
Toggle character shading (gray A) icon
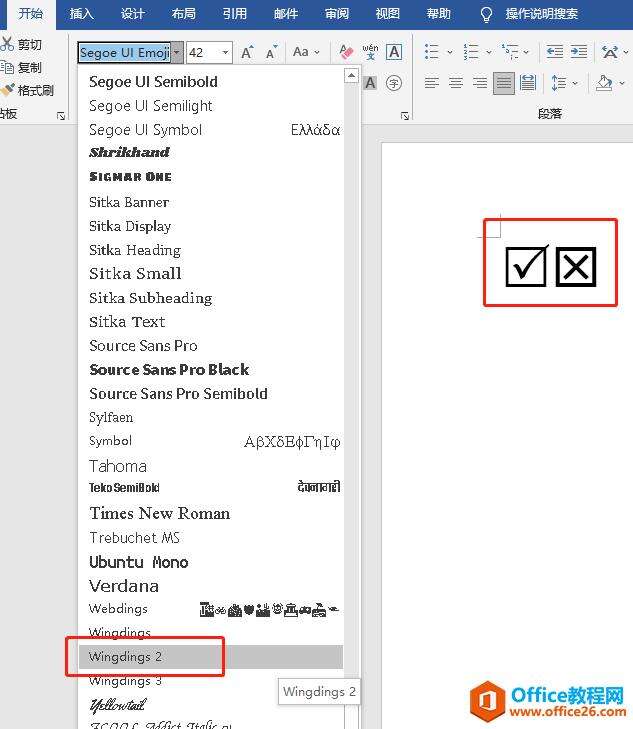pos(370,83)
